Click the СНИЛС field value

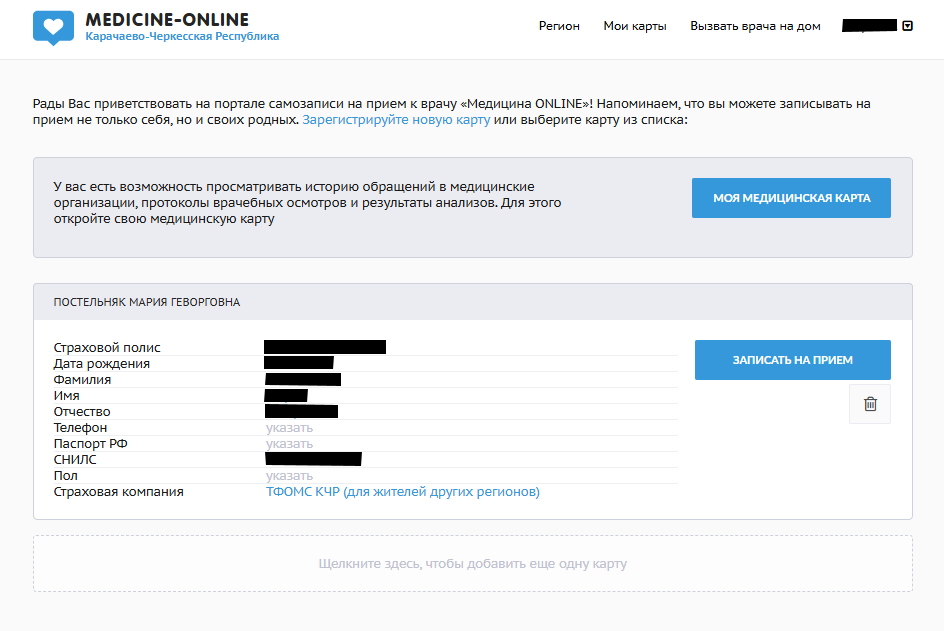[313, 459]
